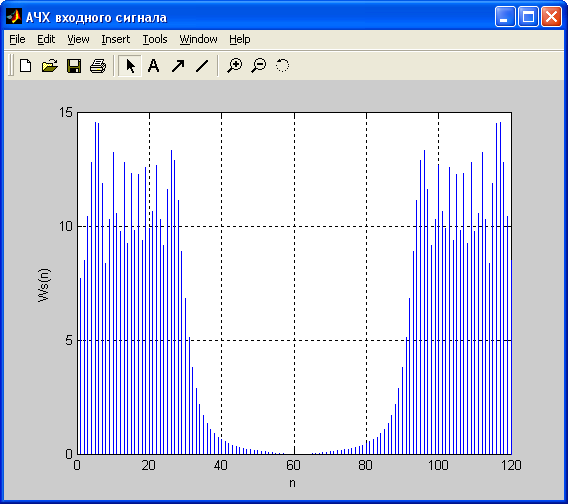Screen dimensions: 568x504
Task: Open a file with the folder icon
Action: click(50, 66)
